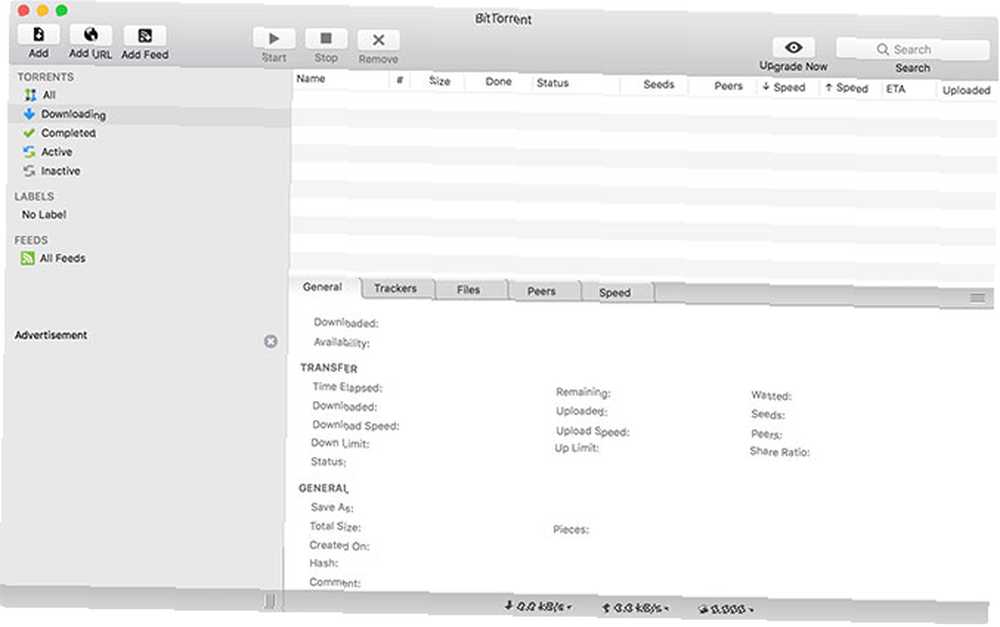Open download speed limit dropdown in status bar
Viewport: 1000px width, 627px height.
point(538,606)
